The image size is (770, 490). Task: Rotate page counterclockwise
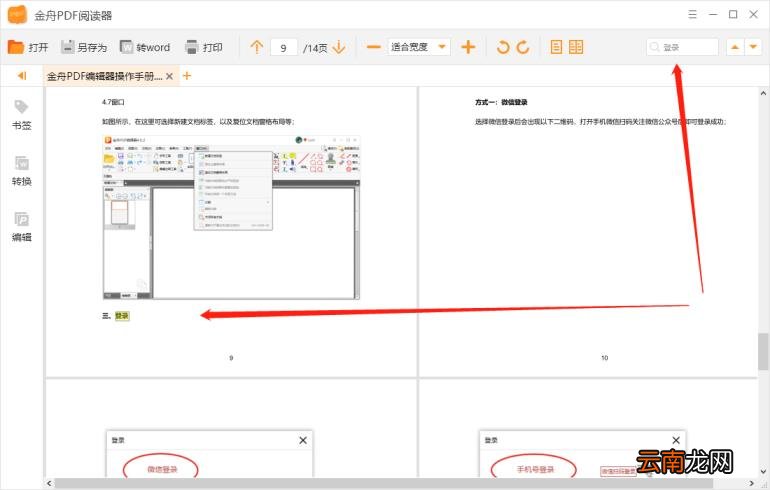point(503,47)
